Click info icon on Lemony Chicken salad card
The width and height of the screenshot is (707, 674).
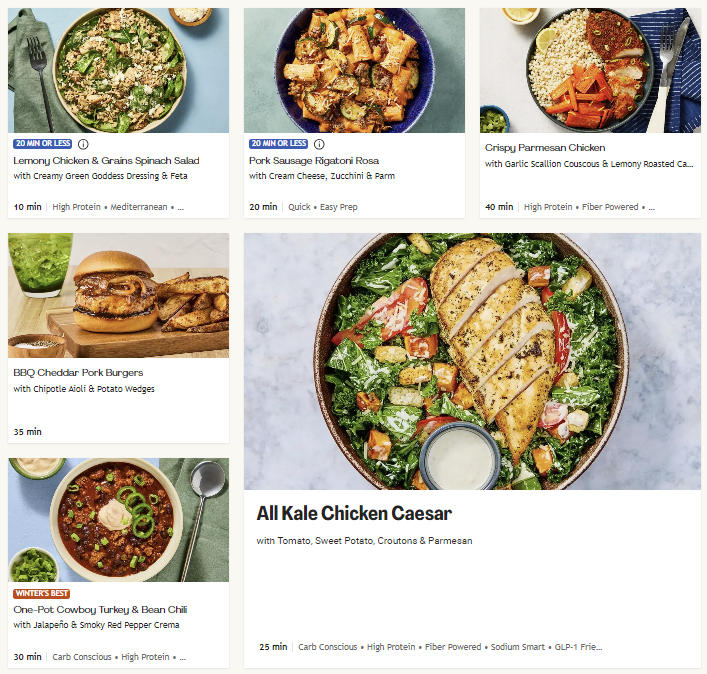tap(83, 144)
